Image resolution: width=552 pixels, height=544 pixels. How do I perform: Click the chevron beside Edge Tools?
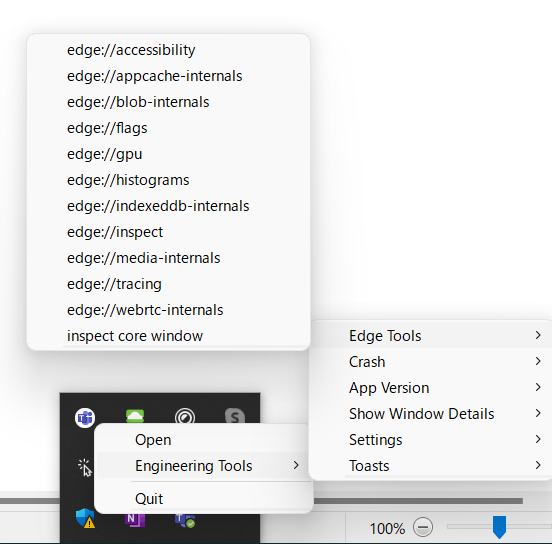[x=538, y=335]
